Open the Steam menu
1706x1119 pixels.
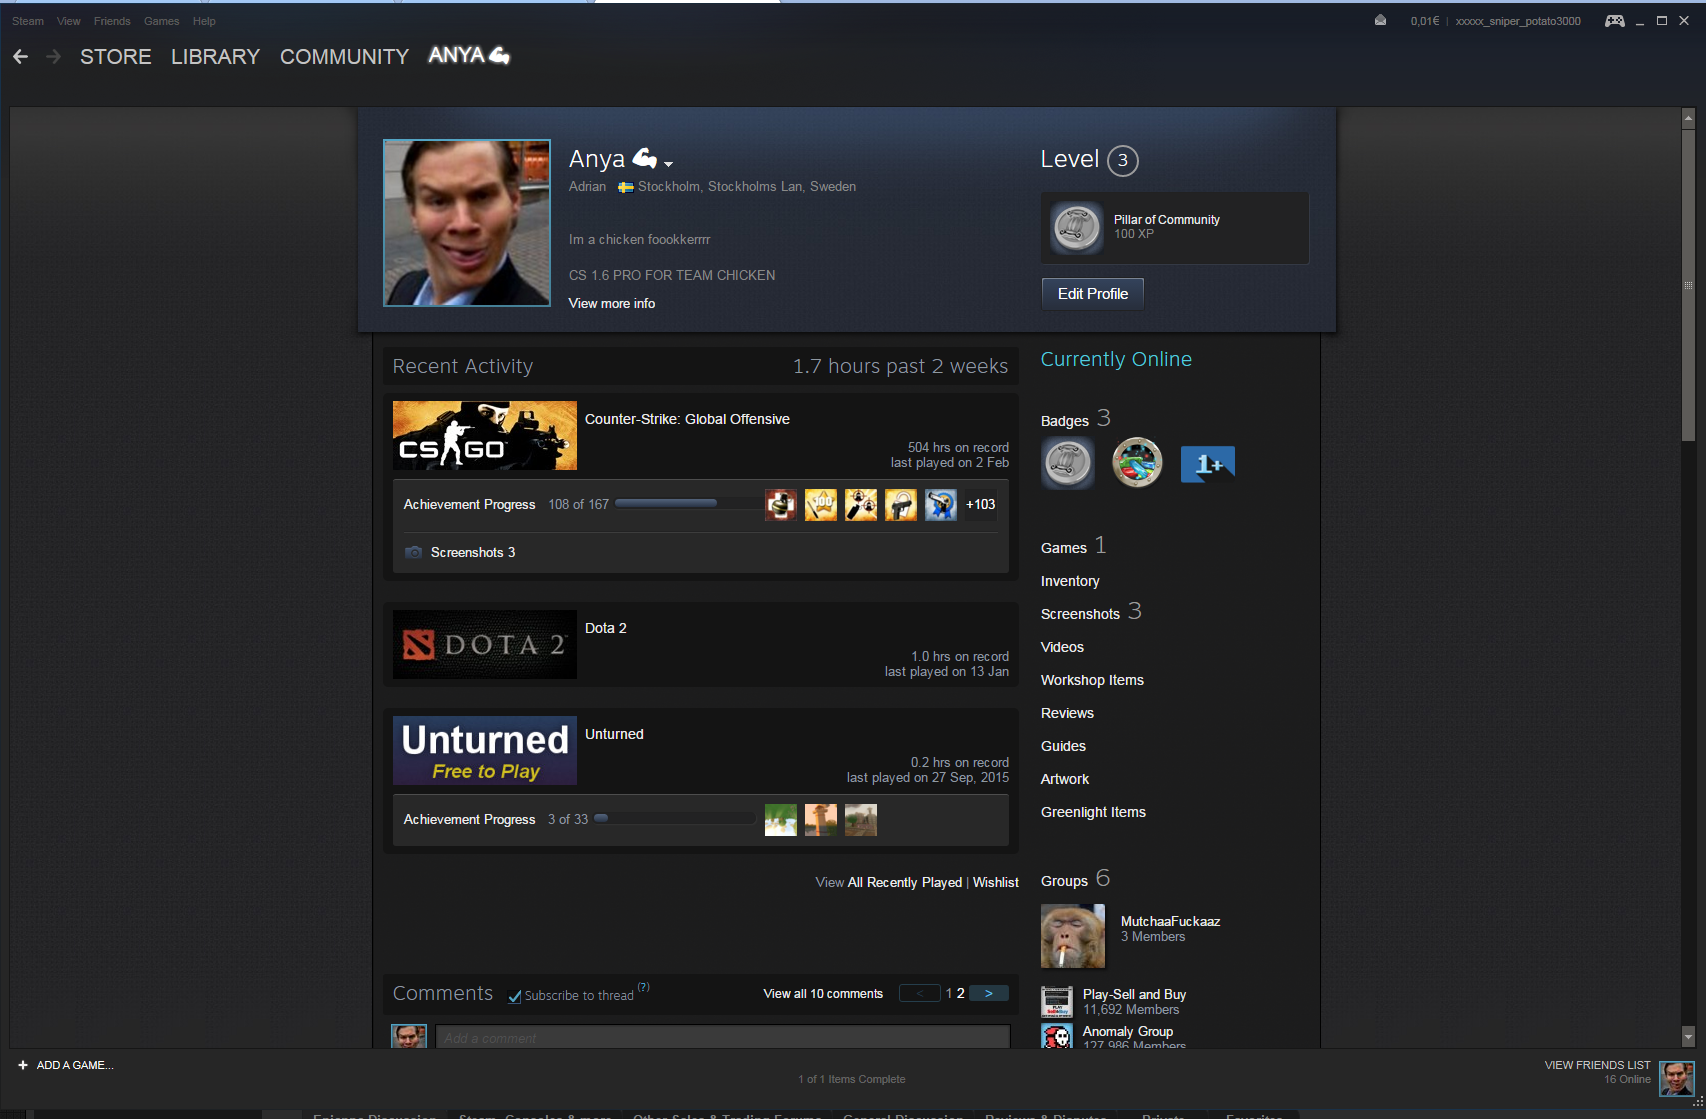point(28,21)
